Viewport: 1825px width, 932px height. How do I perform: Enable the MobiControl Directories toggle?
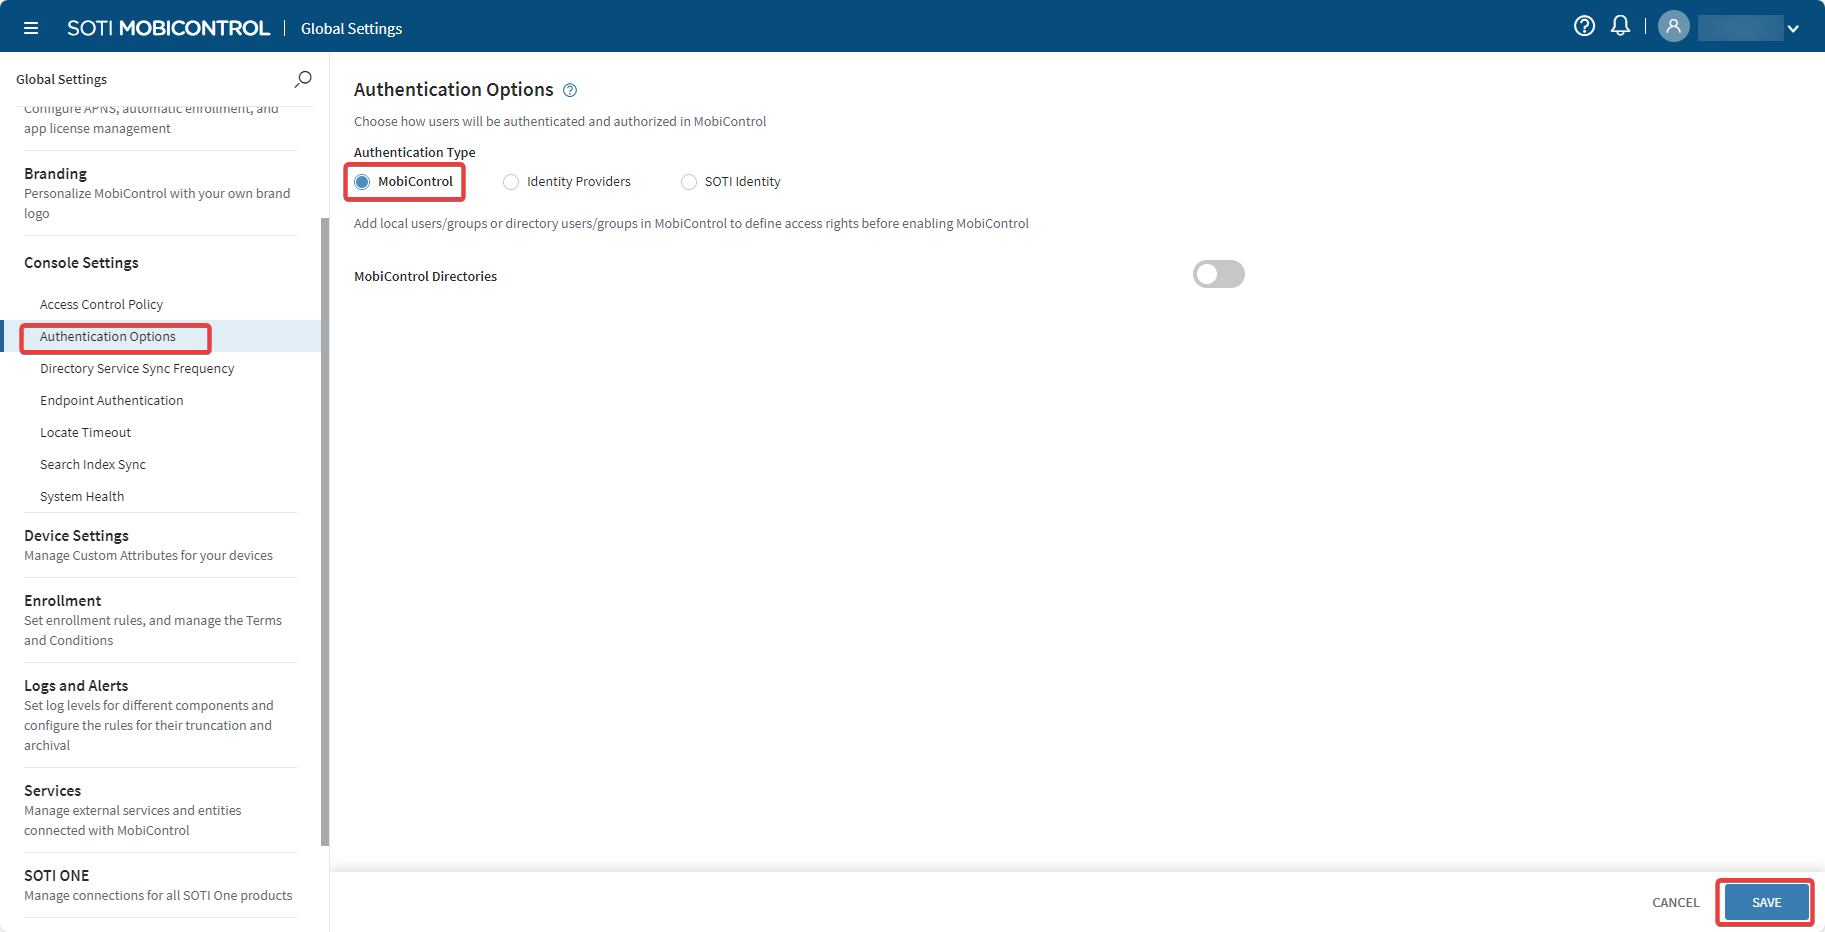[x=1218, y=273]
